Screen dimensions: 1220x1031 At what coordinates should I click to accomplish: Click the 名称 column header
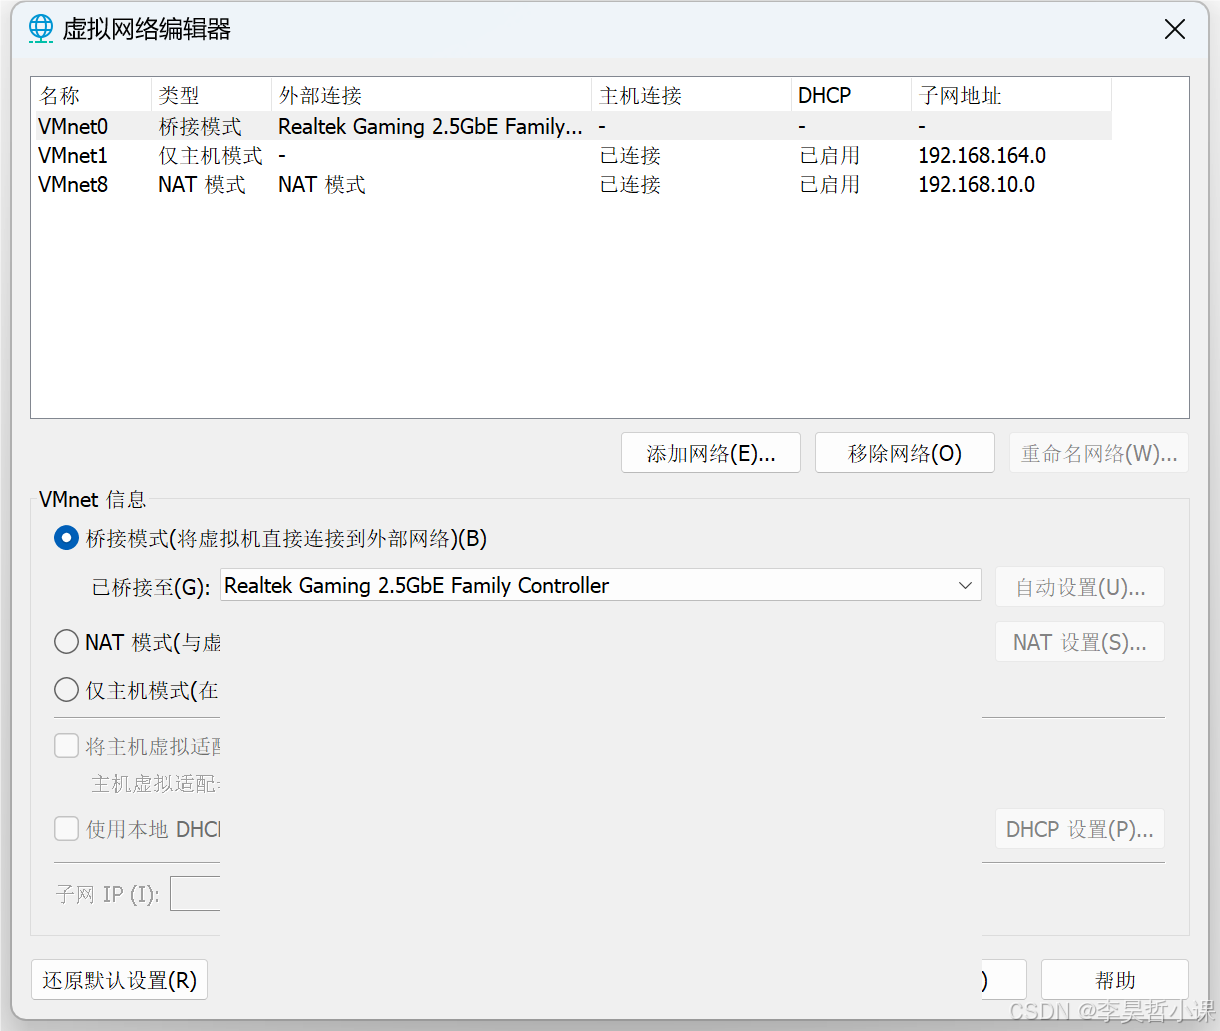pos(60,95)
